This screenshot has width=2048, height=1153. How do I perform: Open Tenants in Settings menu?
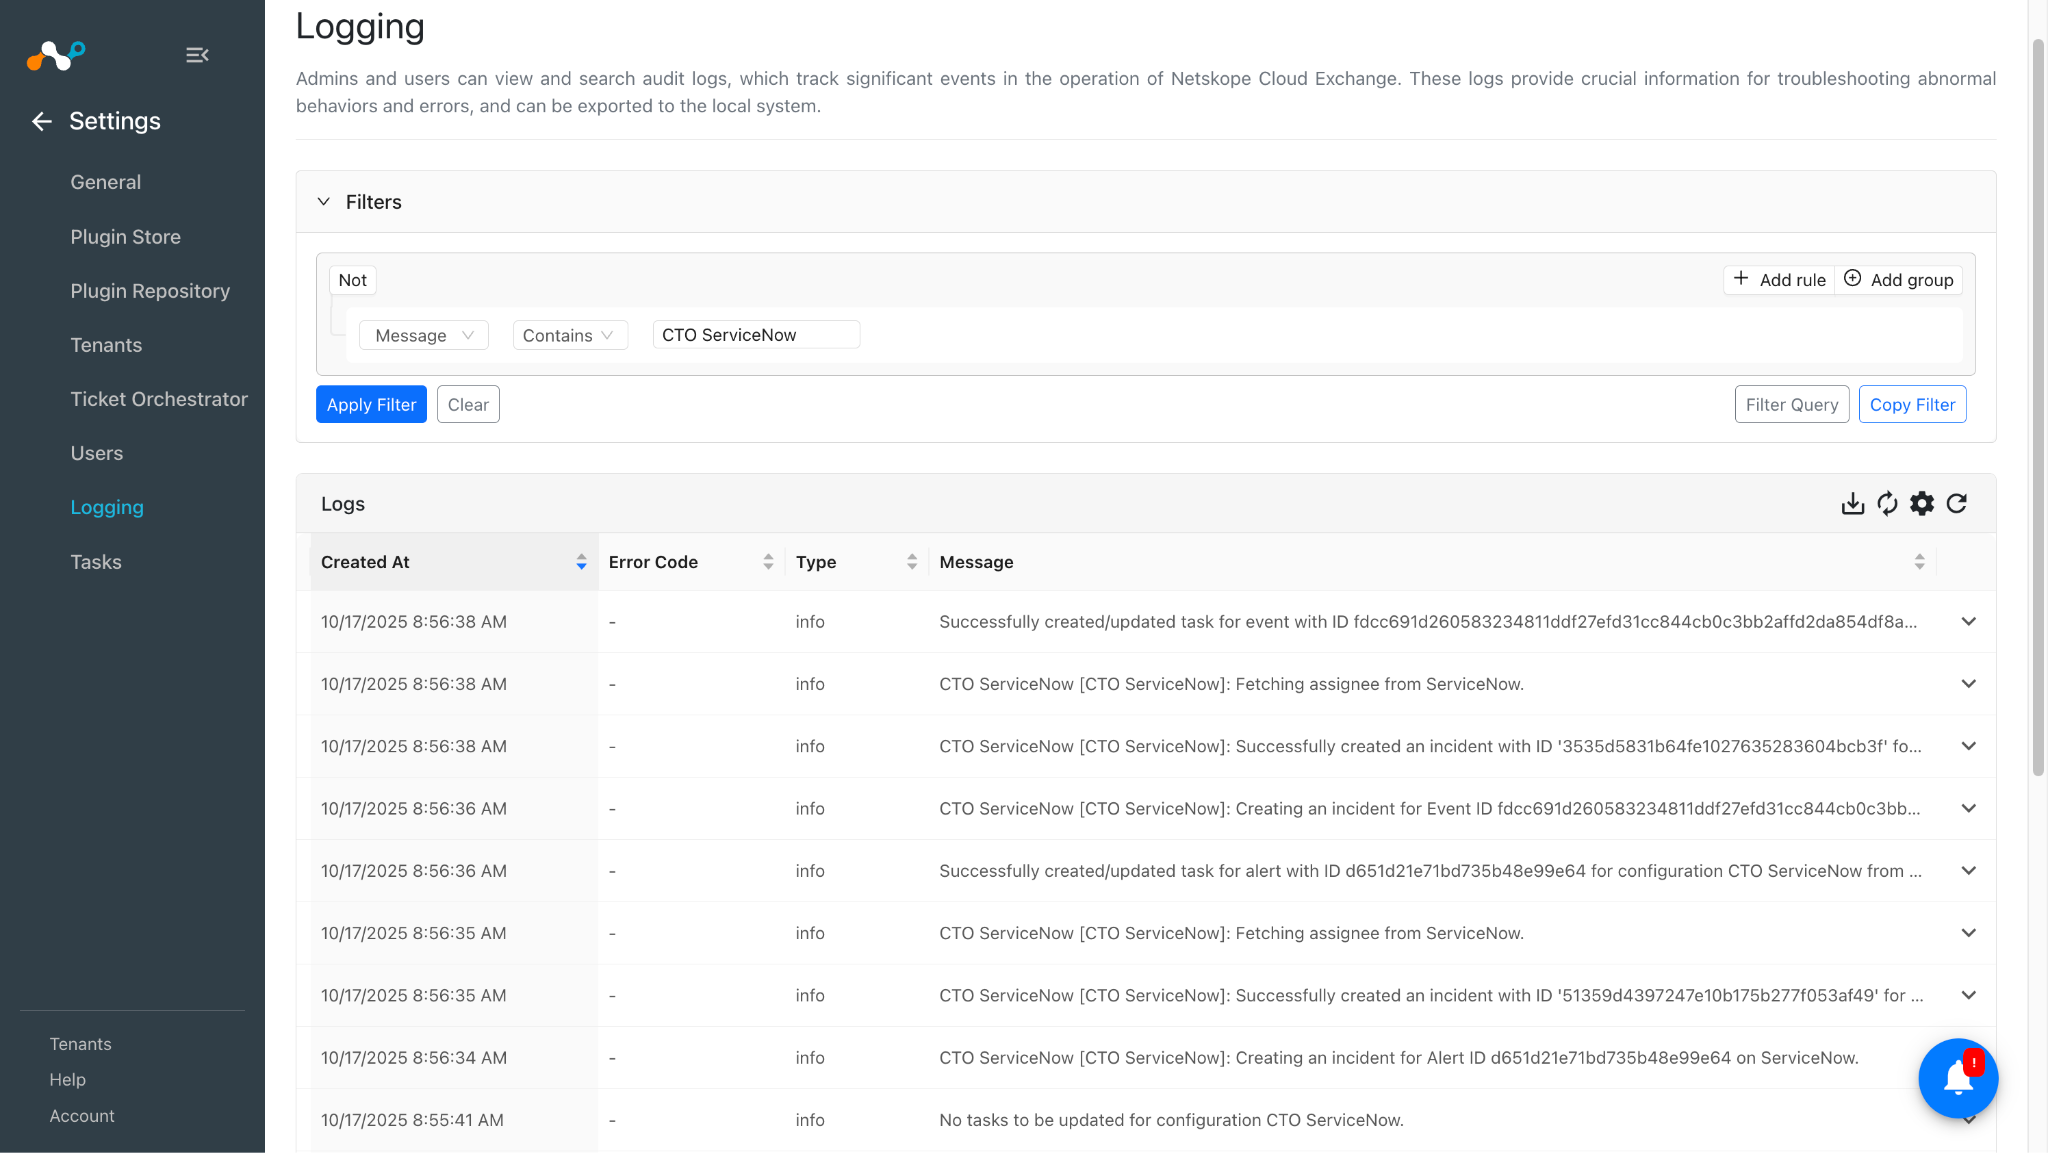tap(106, 345)
